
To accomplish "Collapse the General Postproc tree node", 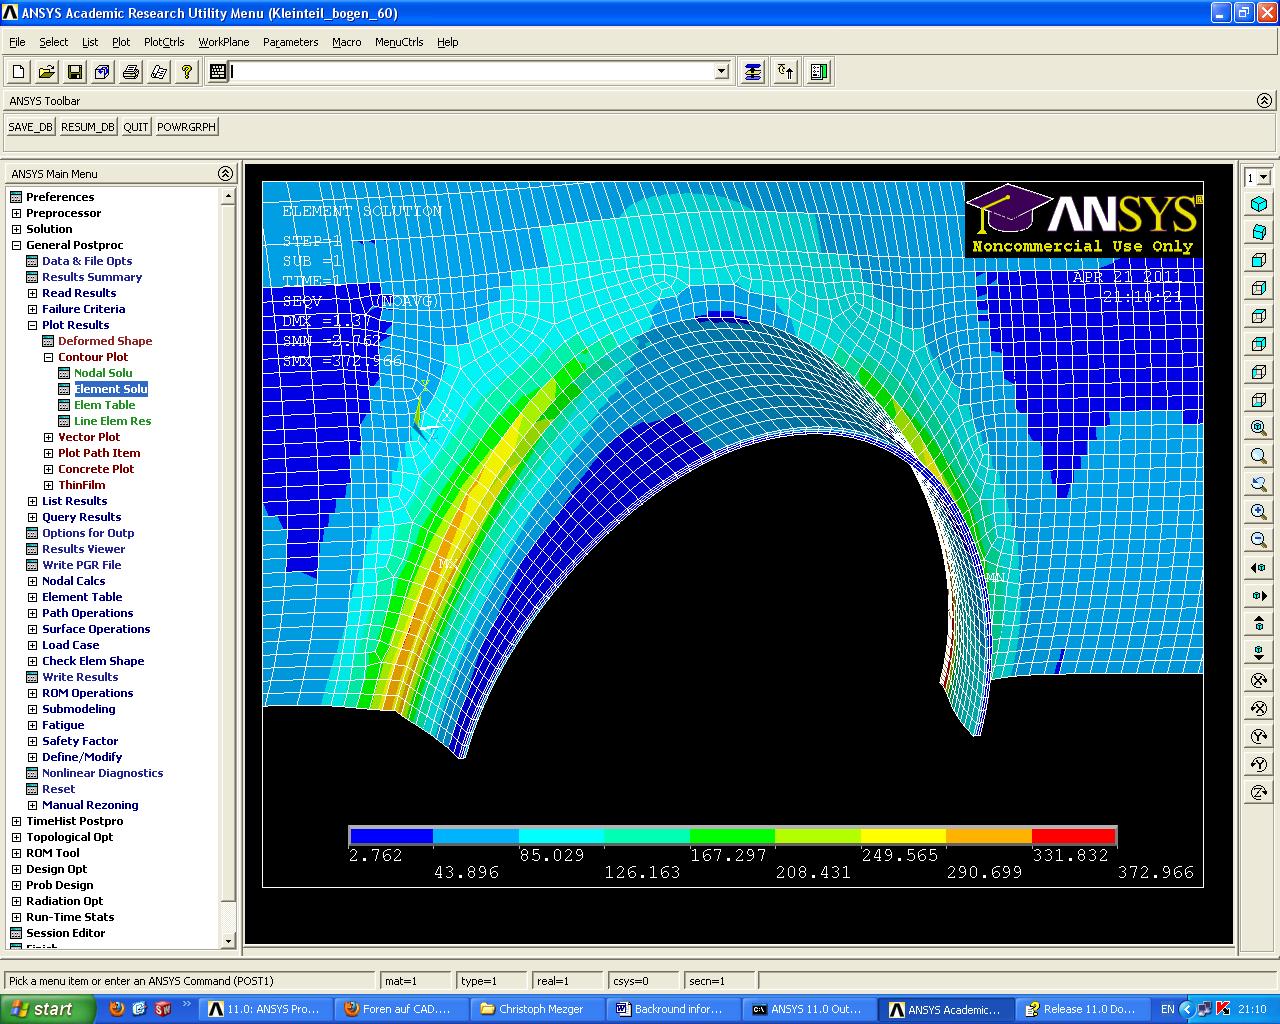I will click(16, 245).
